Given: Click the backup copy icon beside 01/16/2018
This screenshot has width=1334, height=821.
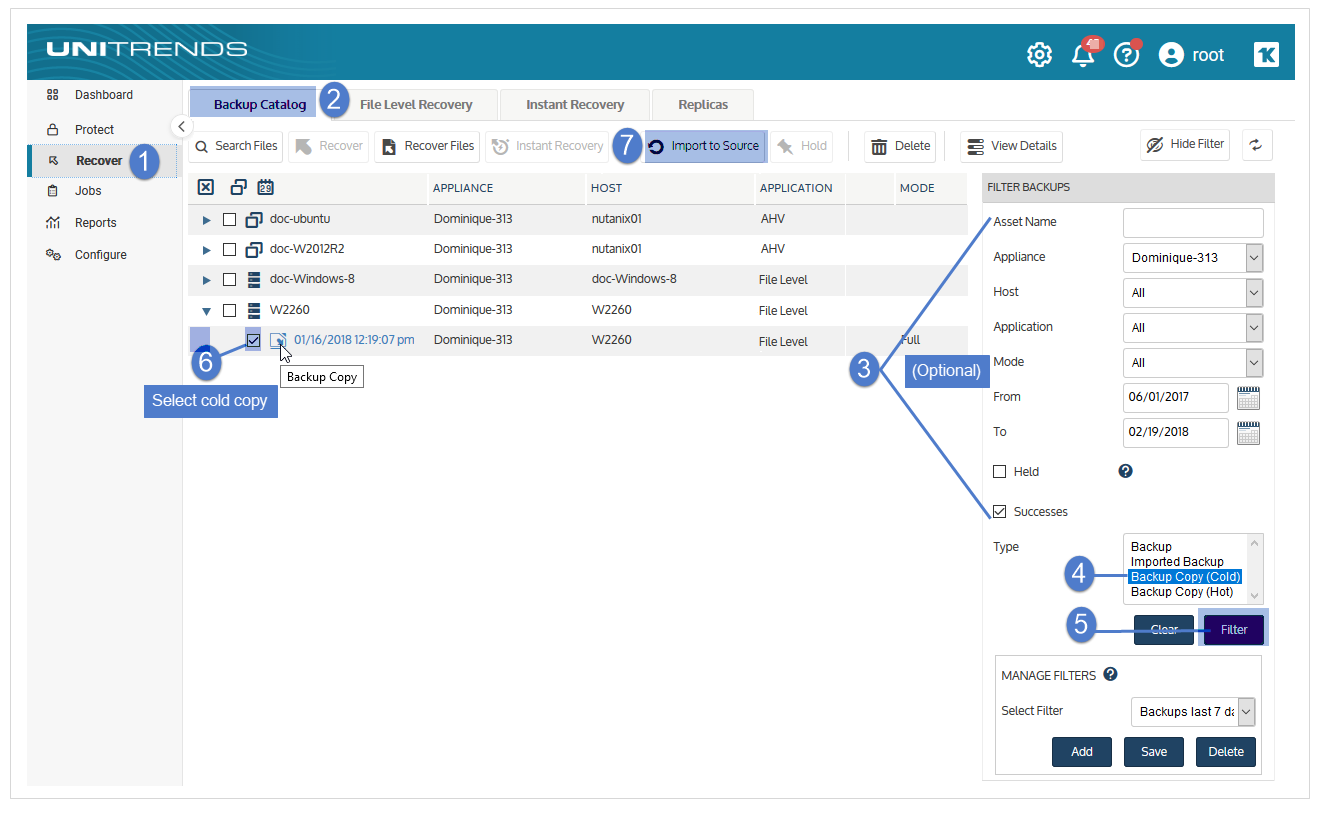Looking at the screenshot, I should 278,341.
